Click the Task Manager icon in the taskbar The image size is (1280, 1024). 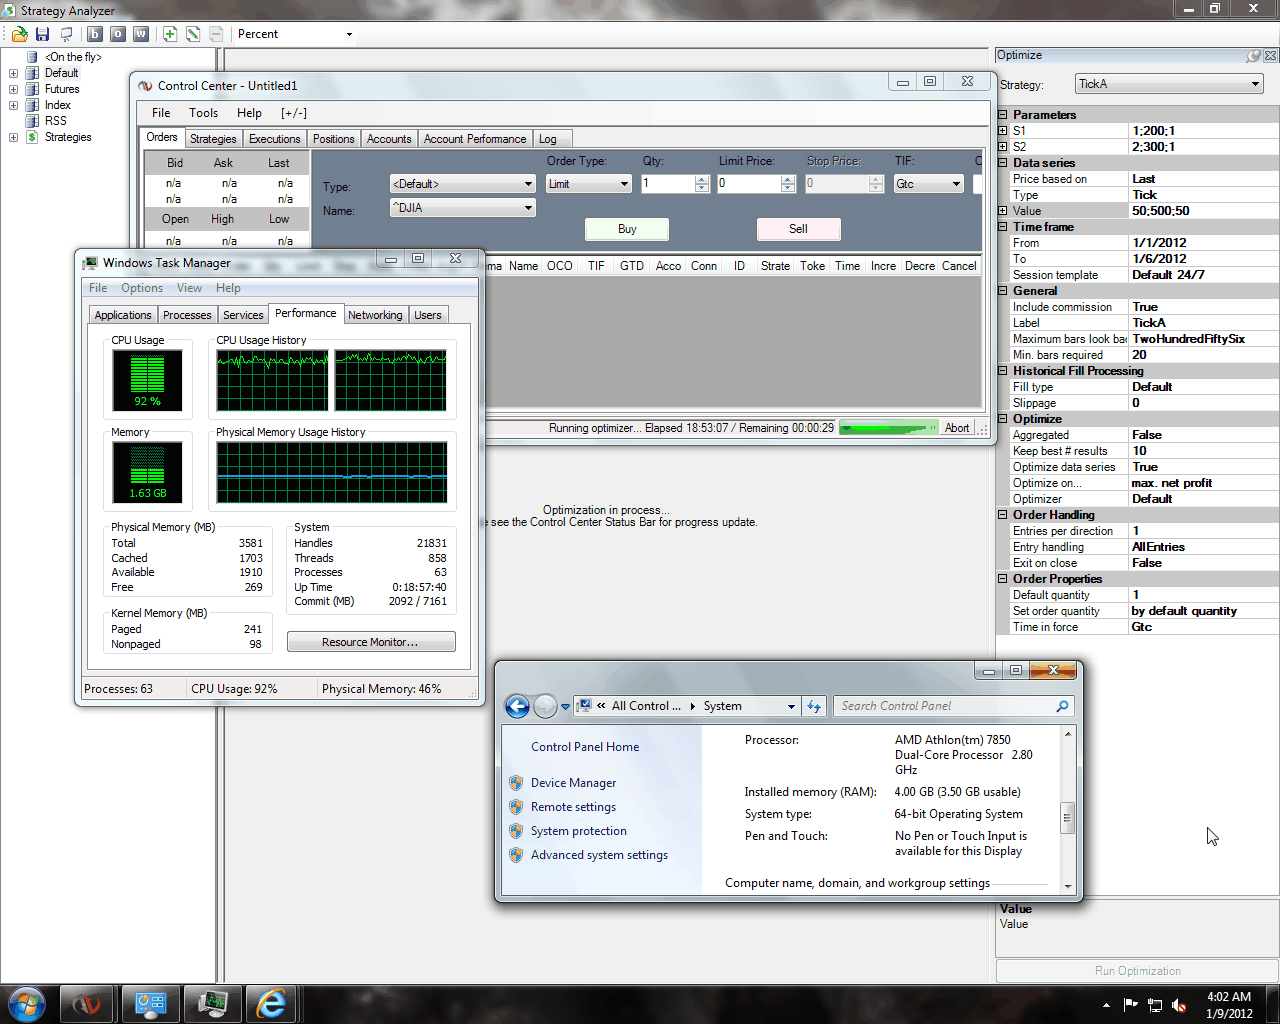[212, 1003]
